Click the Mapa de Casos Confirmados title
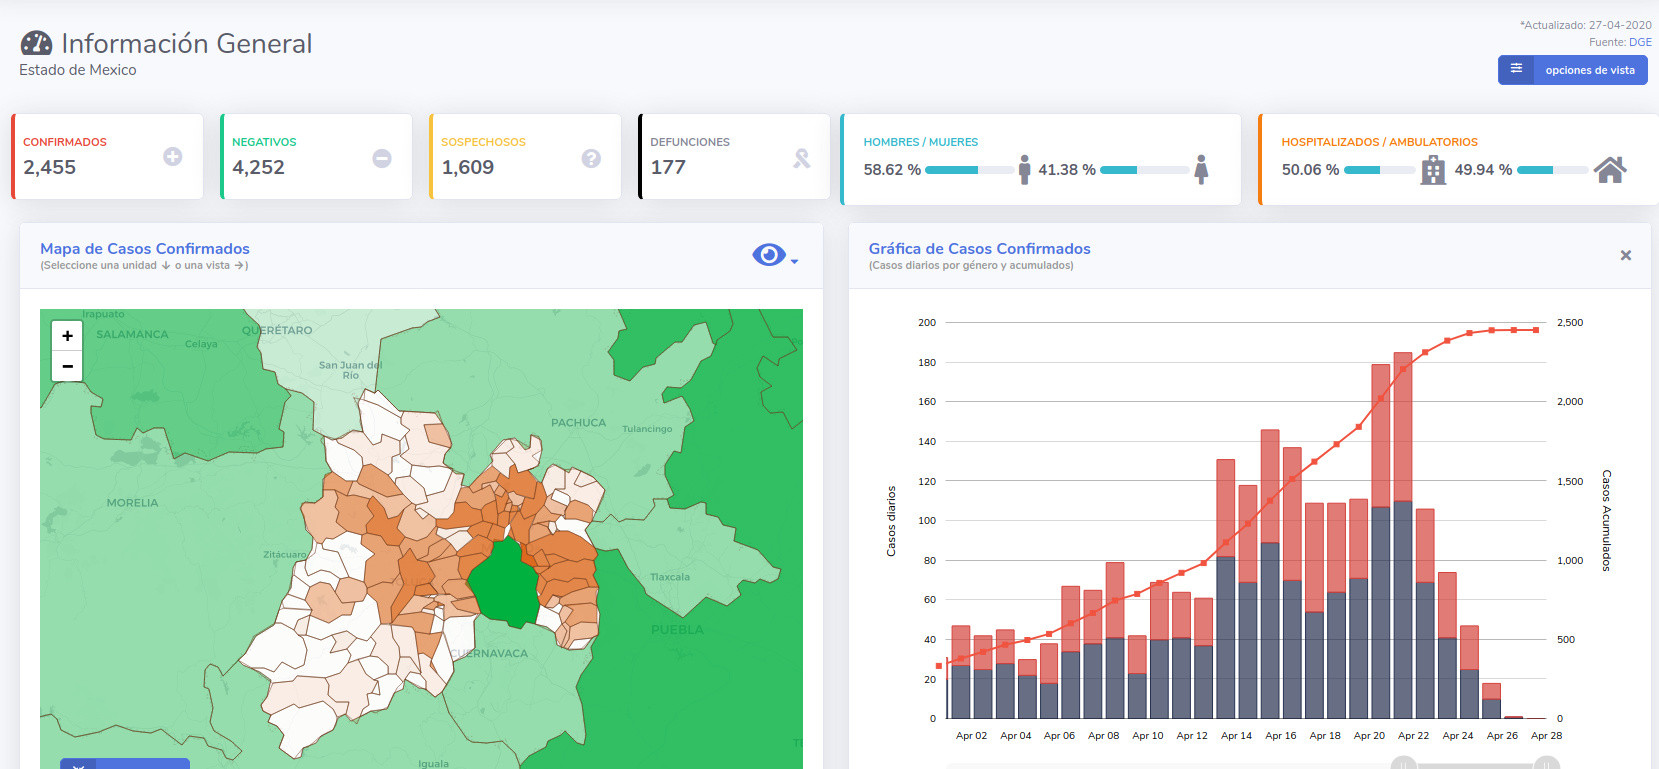 point(145,249)
